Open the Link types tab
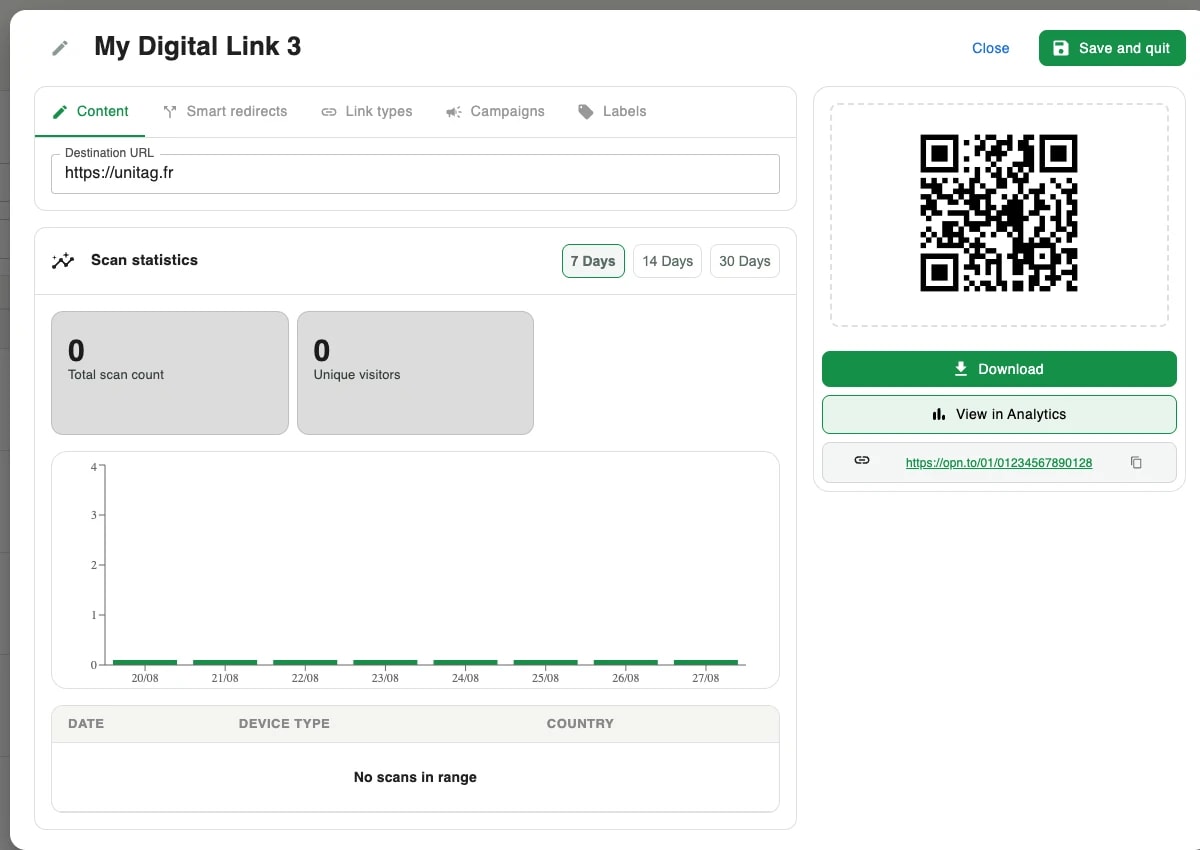The width and height of the screenshot is (1200, 850). pyautogui.click(x=366, y=111)
